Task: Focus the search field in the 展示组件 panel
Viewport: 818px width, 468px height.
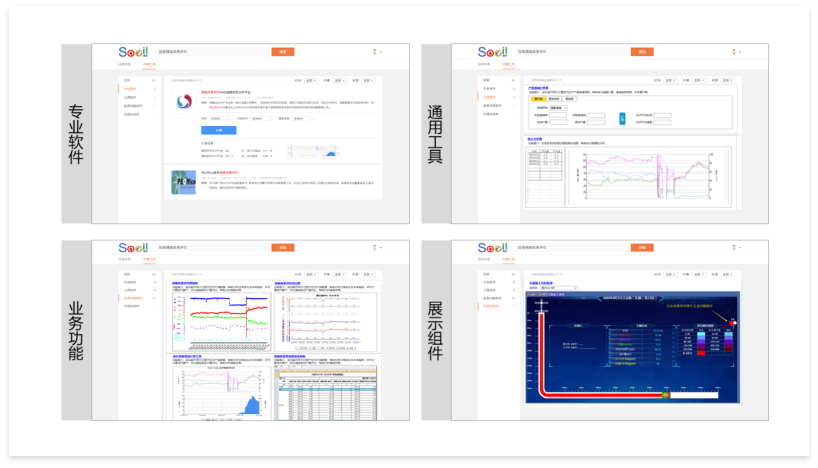Action: 573,247
